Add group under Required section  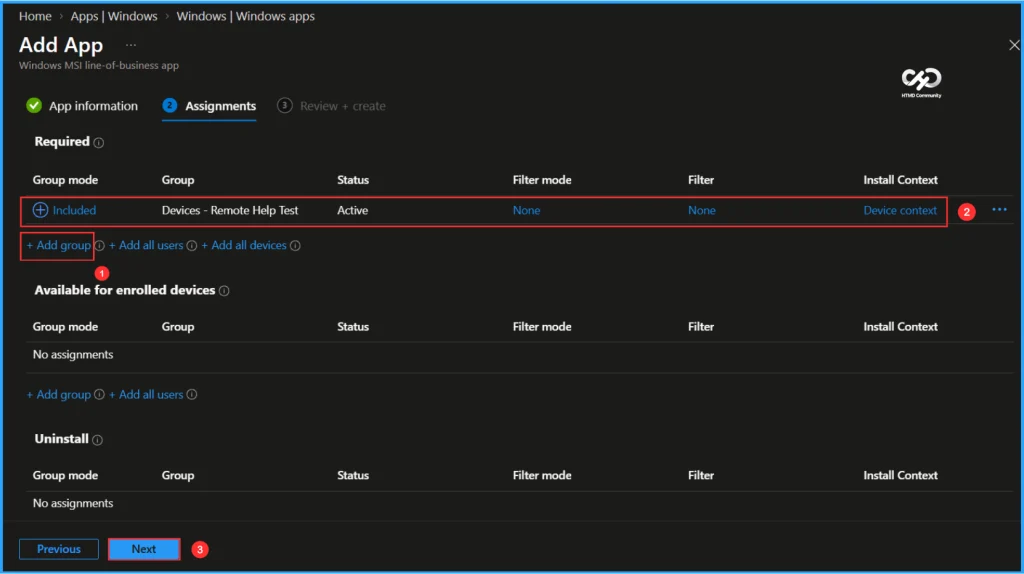point(58,246)
